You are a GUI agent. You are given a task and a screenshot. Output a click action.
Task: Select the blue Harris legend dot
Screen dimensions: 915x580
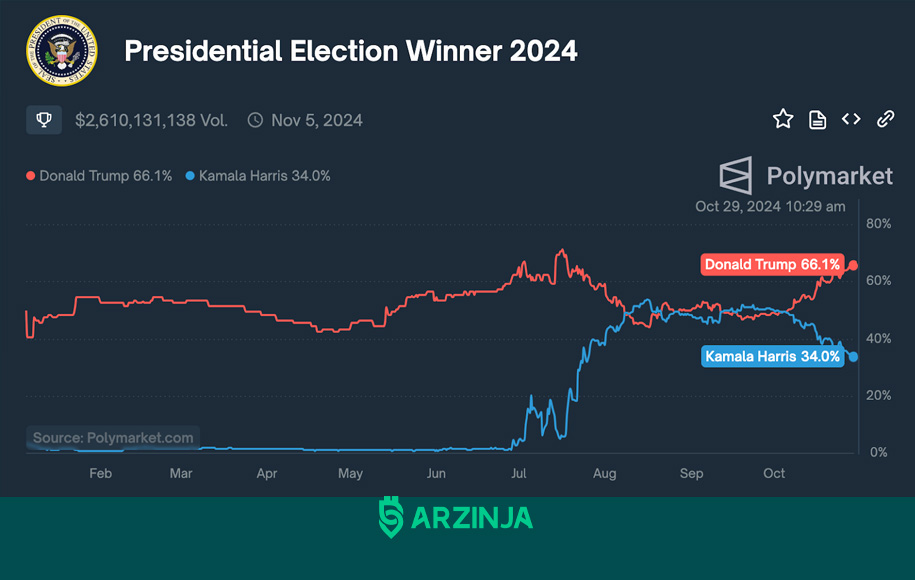190,176
